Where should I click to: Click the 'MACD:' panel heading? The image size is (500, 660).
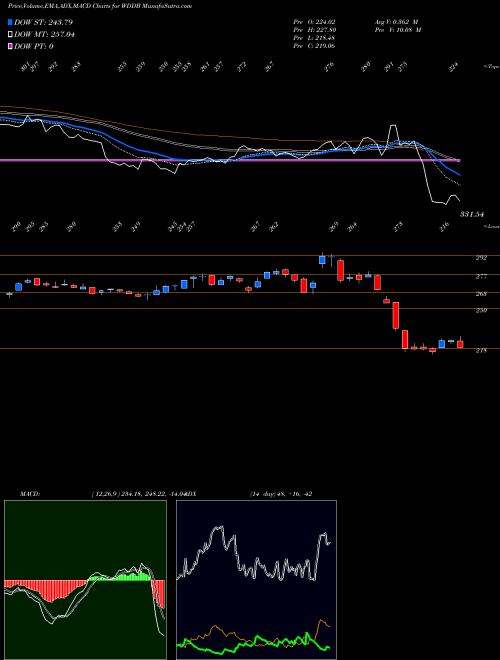(29, 494)
